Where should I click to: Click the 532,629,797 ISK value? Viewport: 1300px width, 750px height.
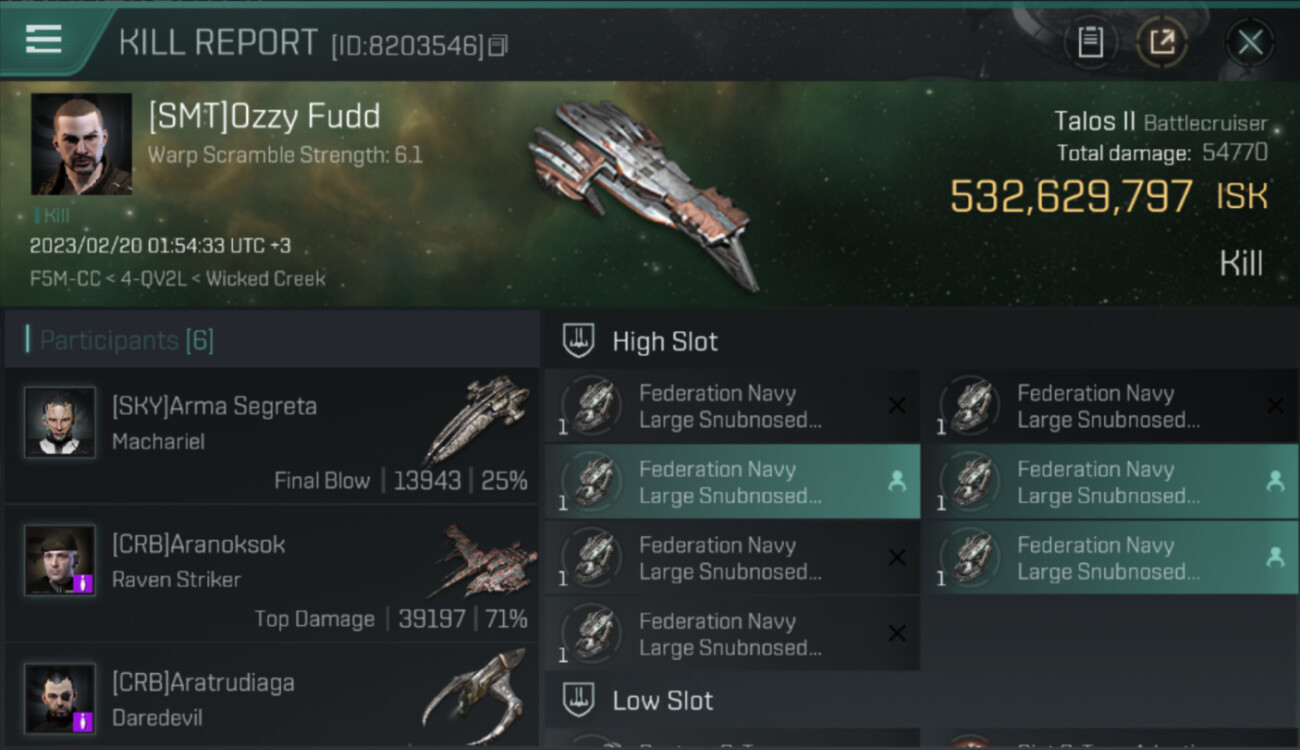point(1071,196)
